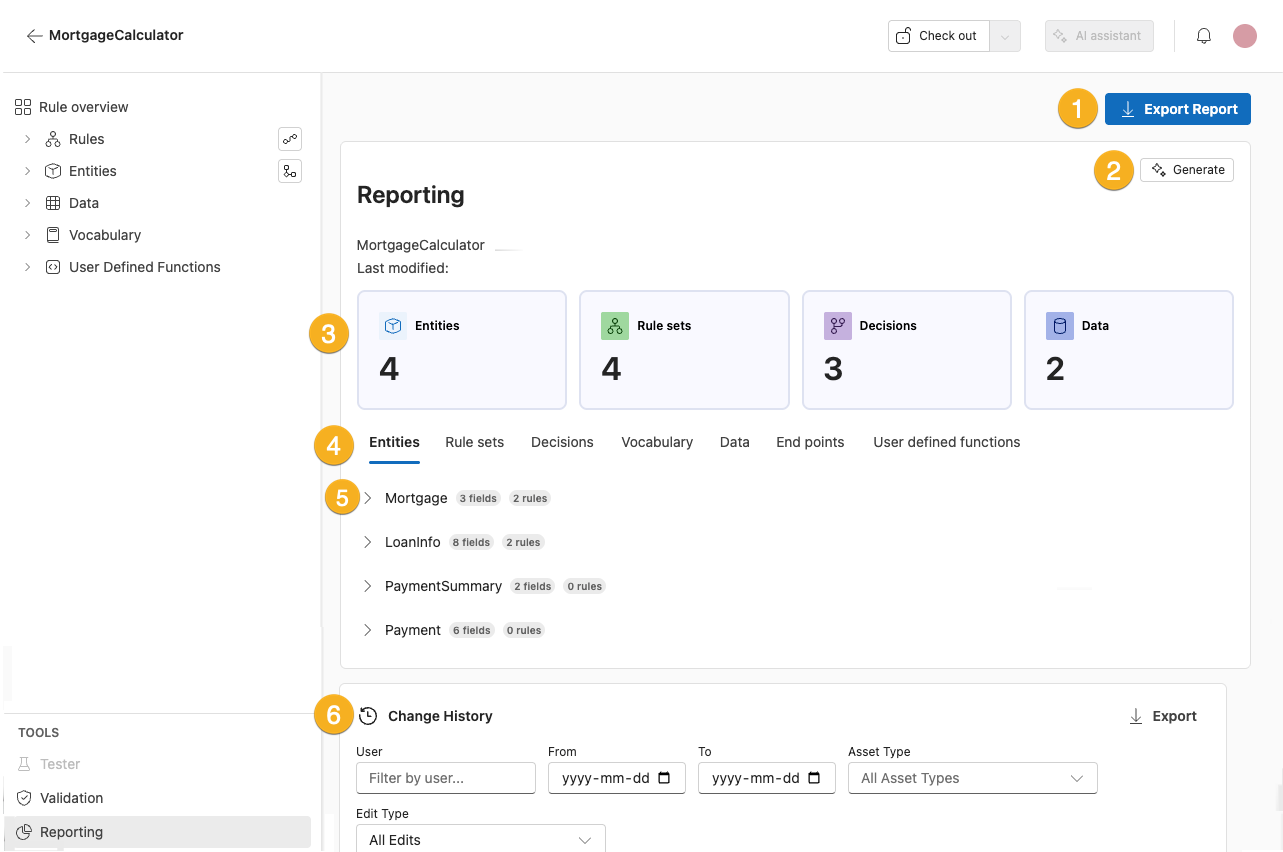The height and width of the screenshot is (852, 1283).
Task: Select the Entities tab
Action: point(394,442)
